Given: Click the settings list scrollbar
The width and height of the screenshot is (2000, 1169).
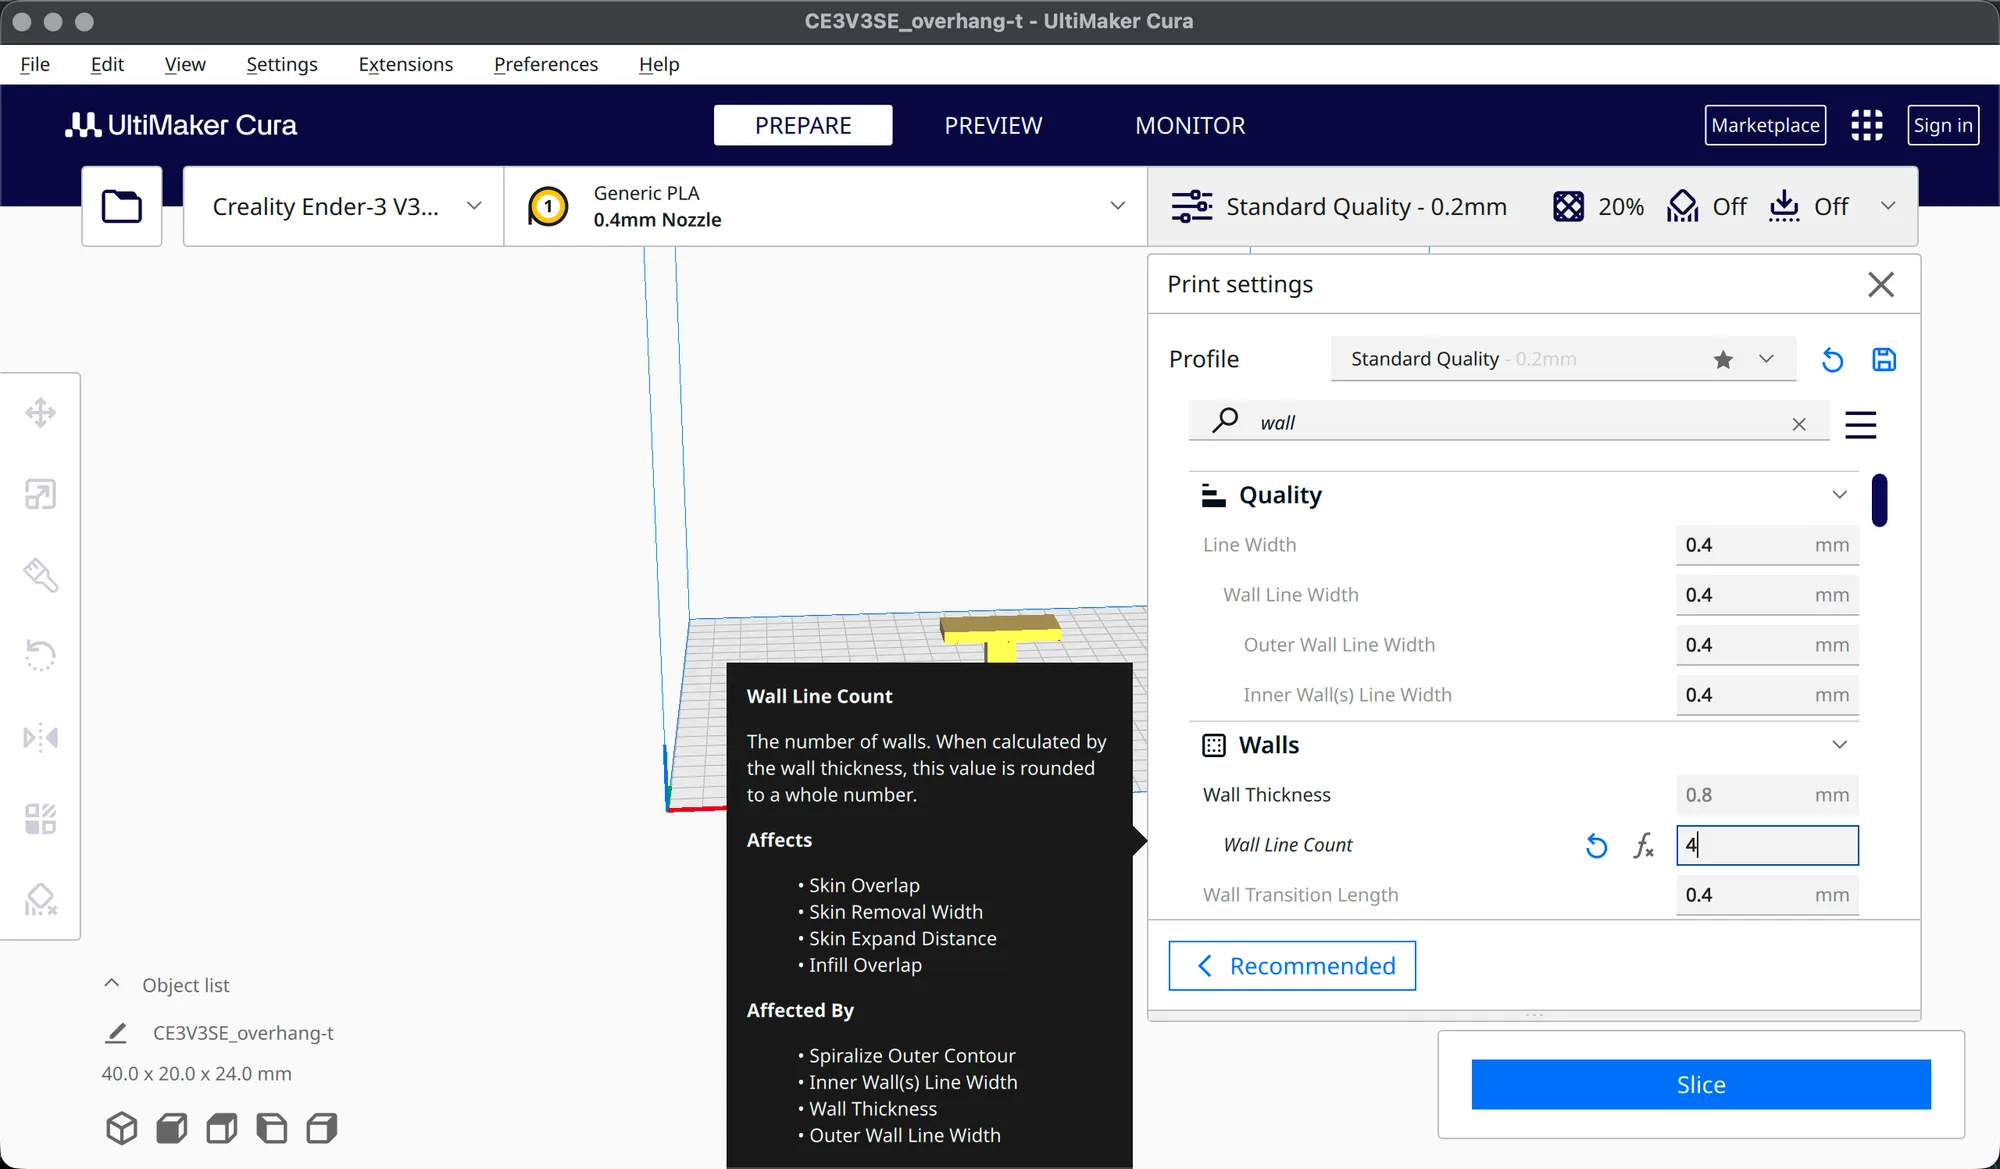Looking at the screenshot, I should 1880,500.
